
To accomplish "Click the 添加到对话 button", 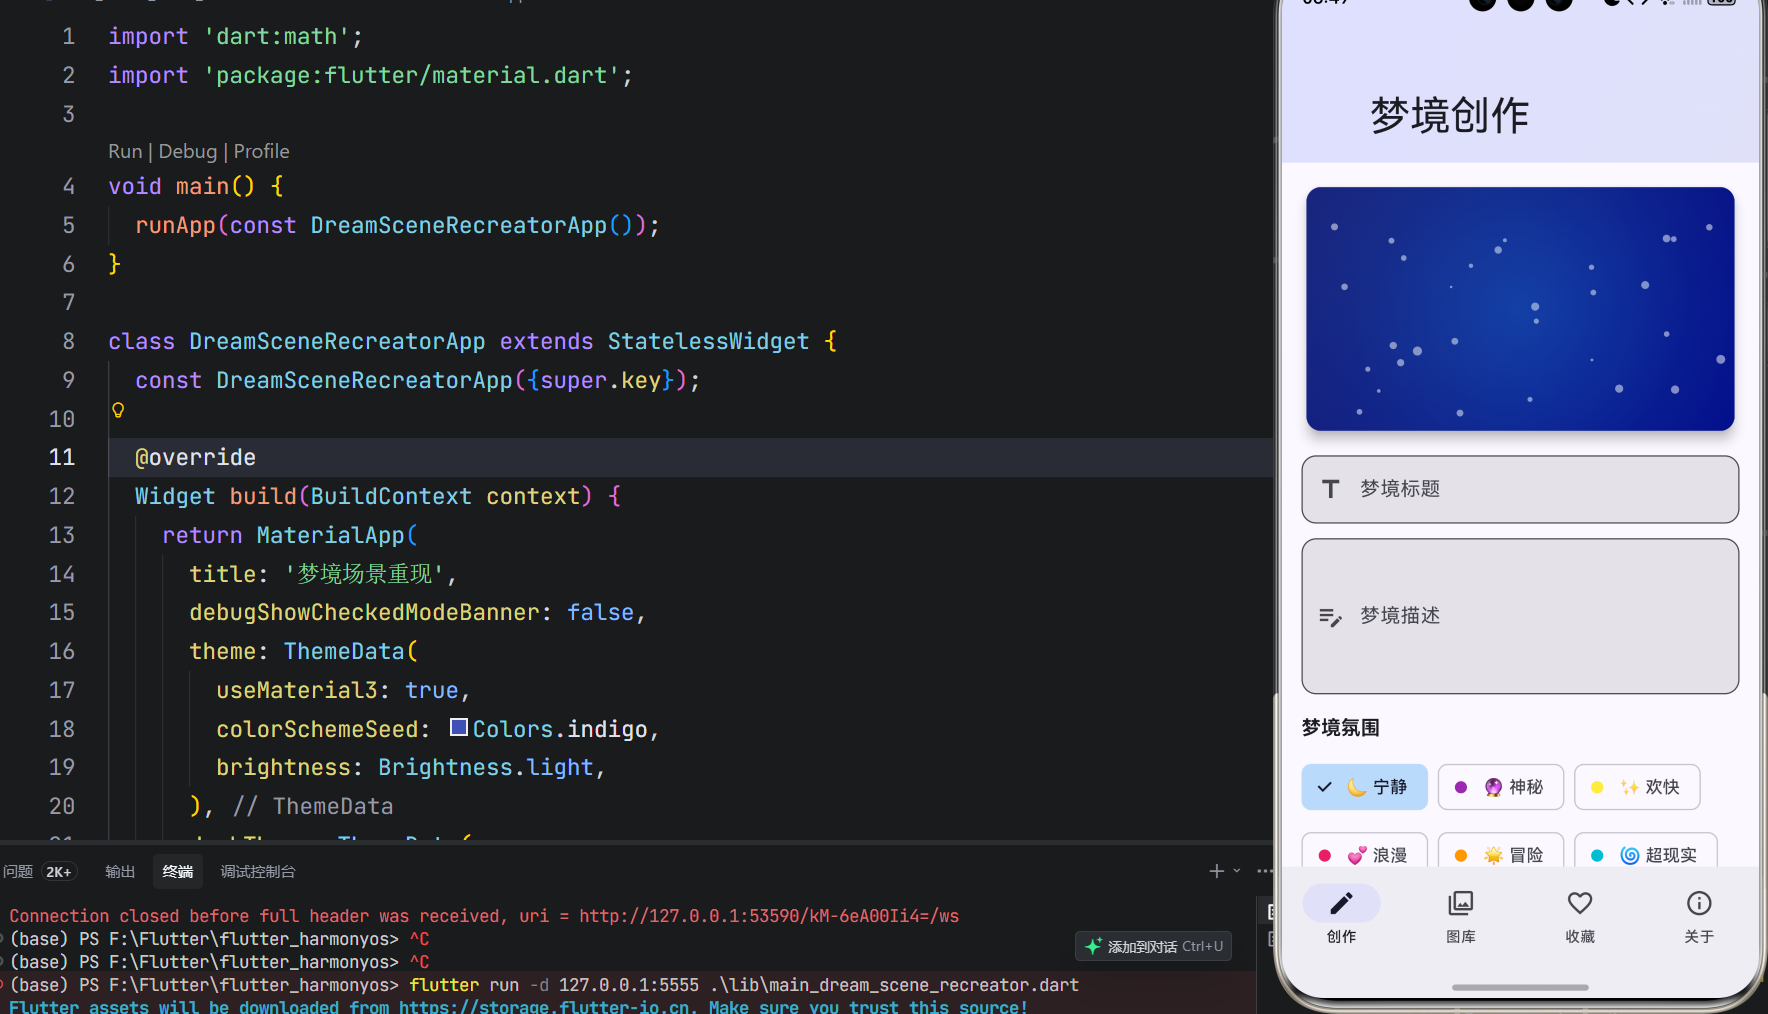I will (1154, 946).
